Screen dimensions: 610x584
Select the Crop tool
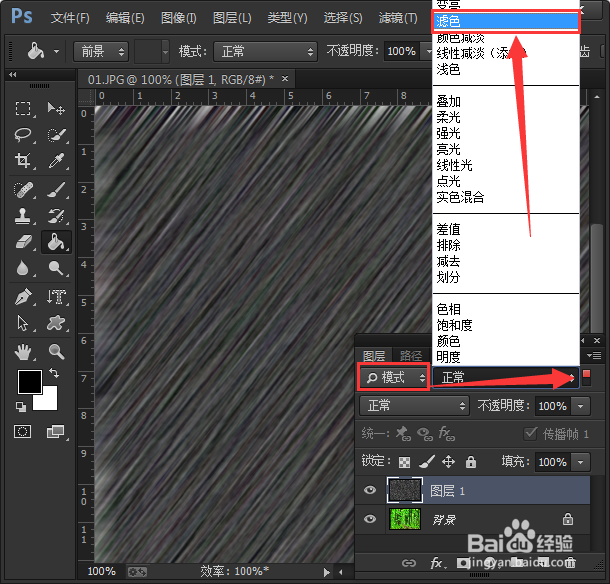(x=23, y=160)
